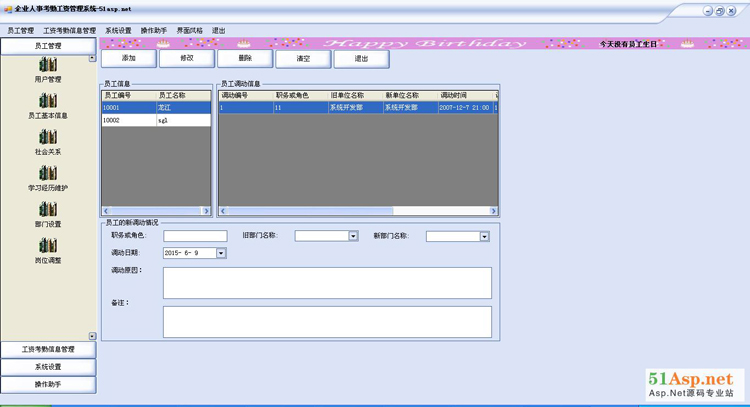The width and height of the screenshot is (750, 407).
Task: Open the 员工管理 menu in menu bar
Action: [x=20, y=30]
